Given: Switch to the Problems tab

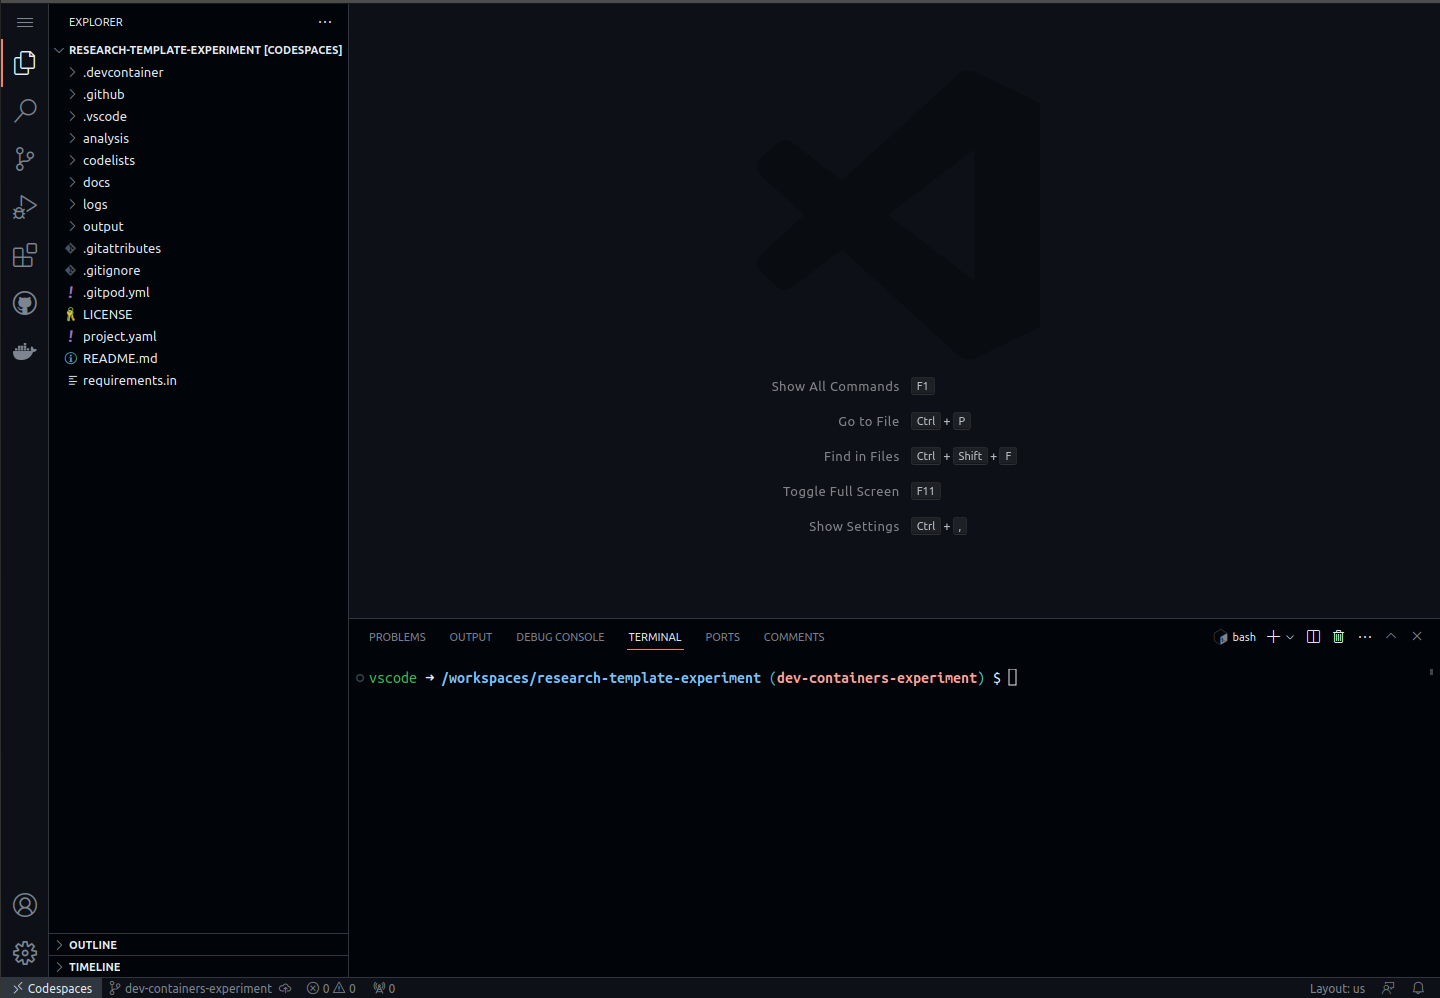Looking at the screenshot, I should pos(397,637).
